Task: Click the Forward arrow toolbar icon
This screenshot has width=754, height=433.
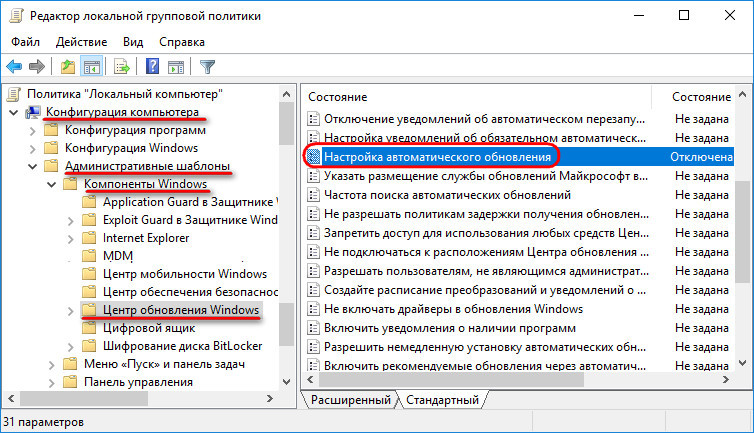Action: 37,66
